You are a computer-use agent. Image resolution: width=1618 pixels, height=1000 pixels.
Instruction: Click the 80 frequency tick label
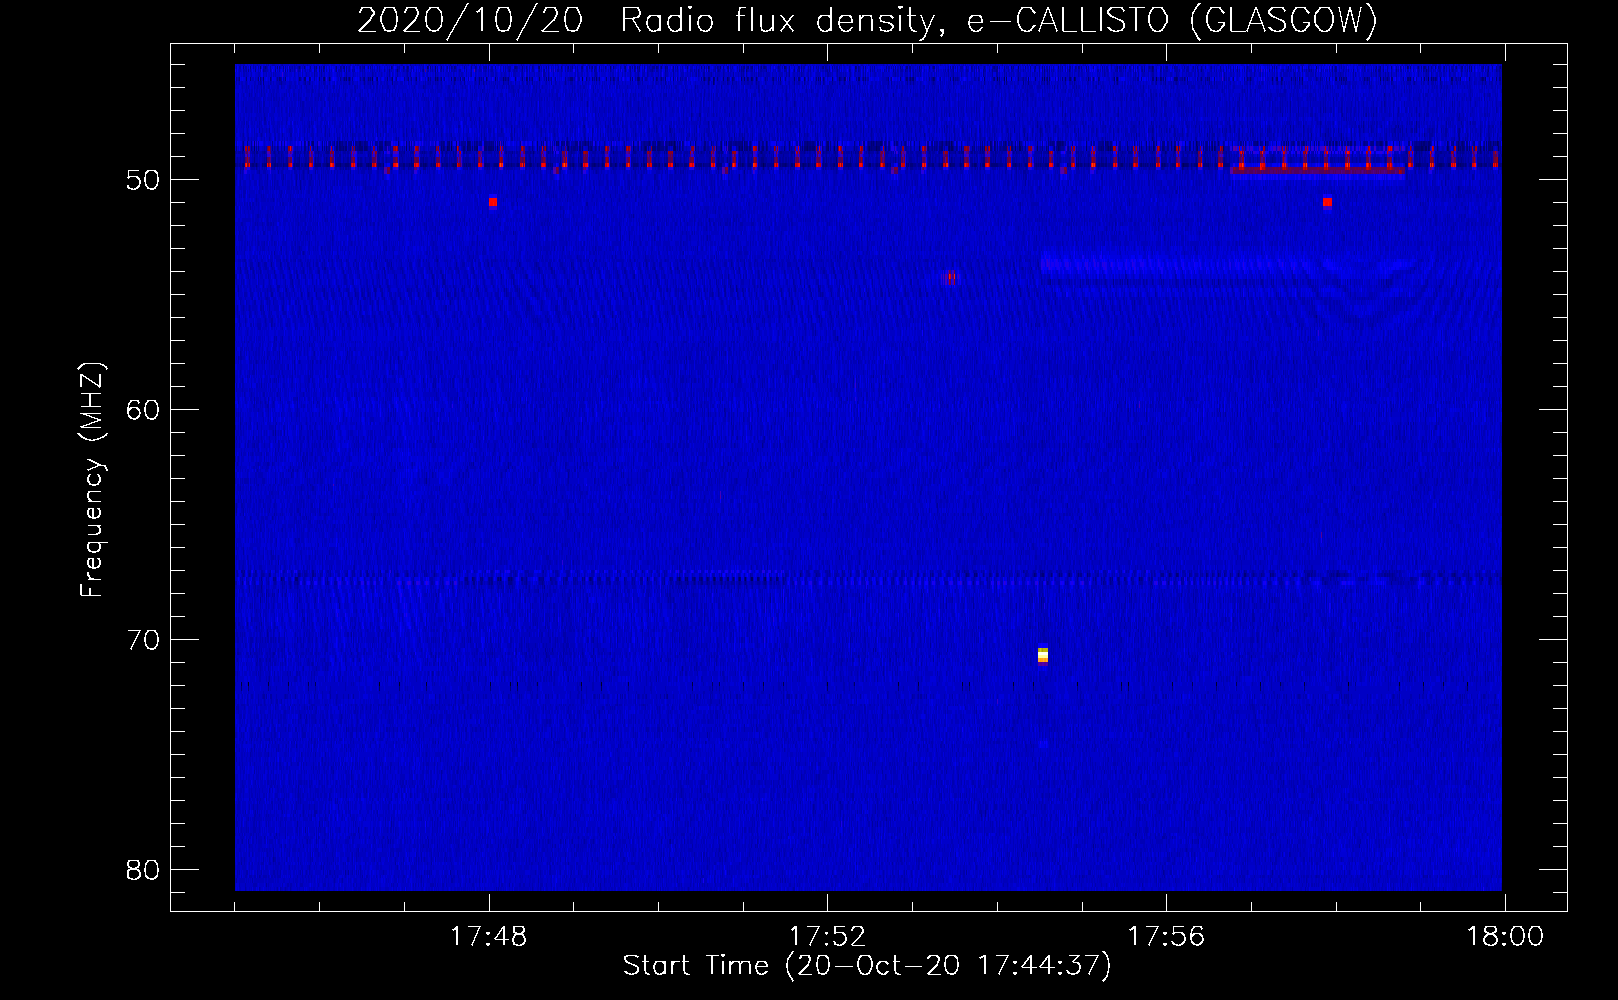coord(143,870)
